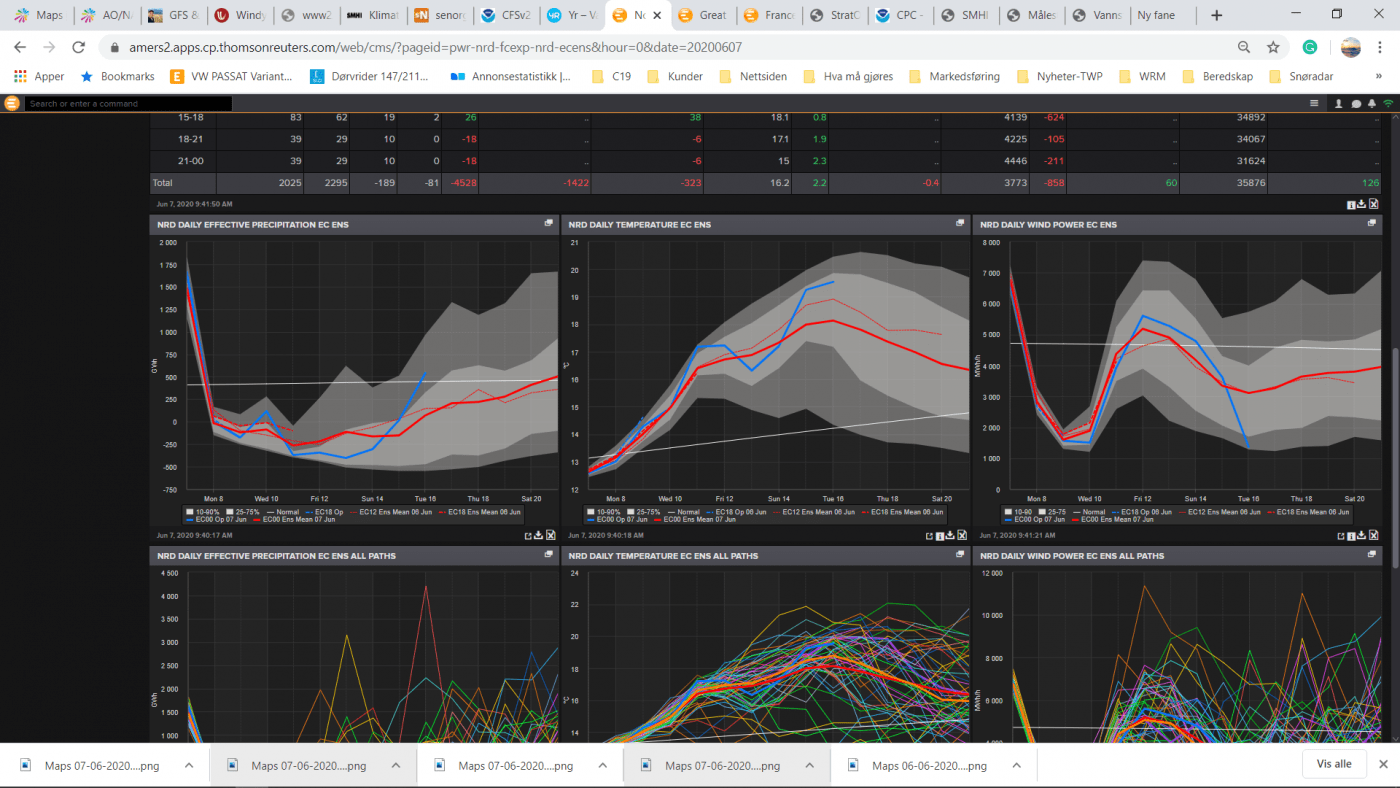Close the downloads bar

pyautogui.click(x=1382, y=764)
